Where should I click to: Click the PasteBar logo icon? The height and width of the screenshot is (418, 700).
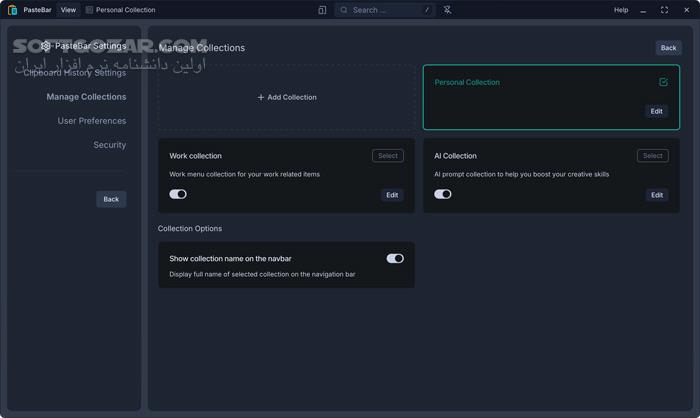11,10
